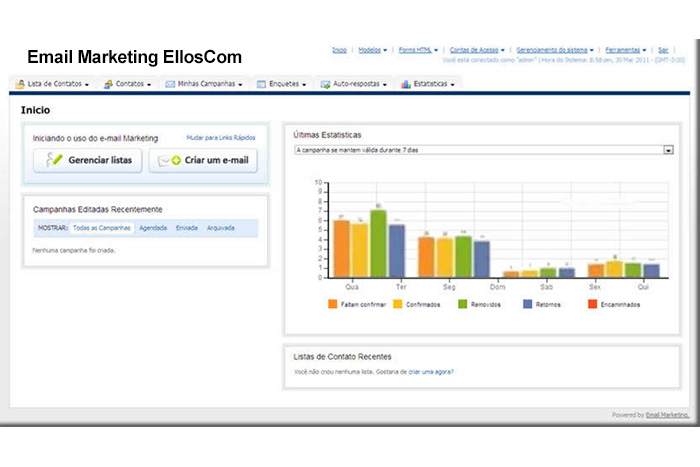Image resolution: width=700 pixels, height=467 pixels.
Task: Click the Minhas Campanhas envelope icon
Action: [x=169, y=85]
